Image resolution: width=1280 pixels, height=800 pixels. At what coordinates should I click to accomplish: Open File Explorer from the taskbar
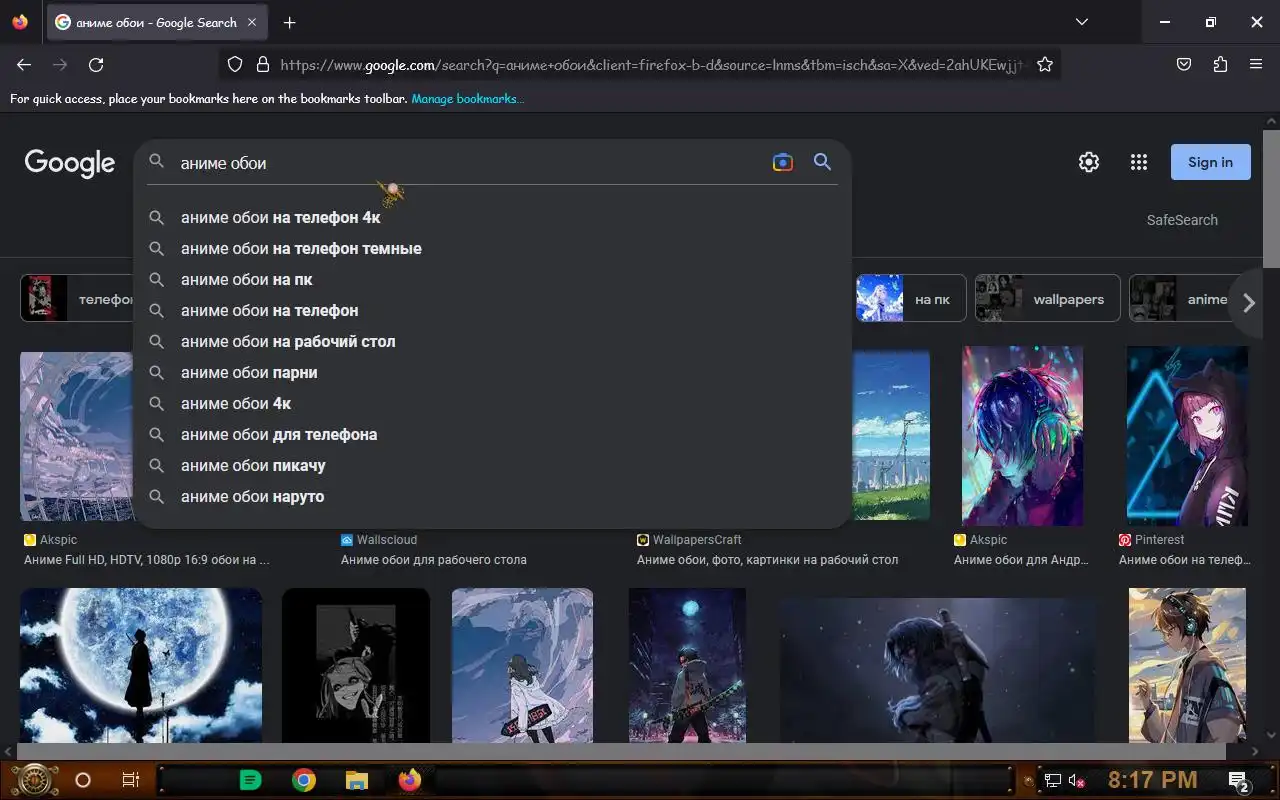tap(357, 780)
